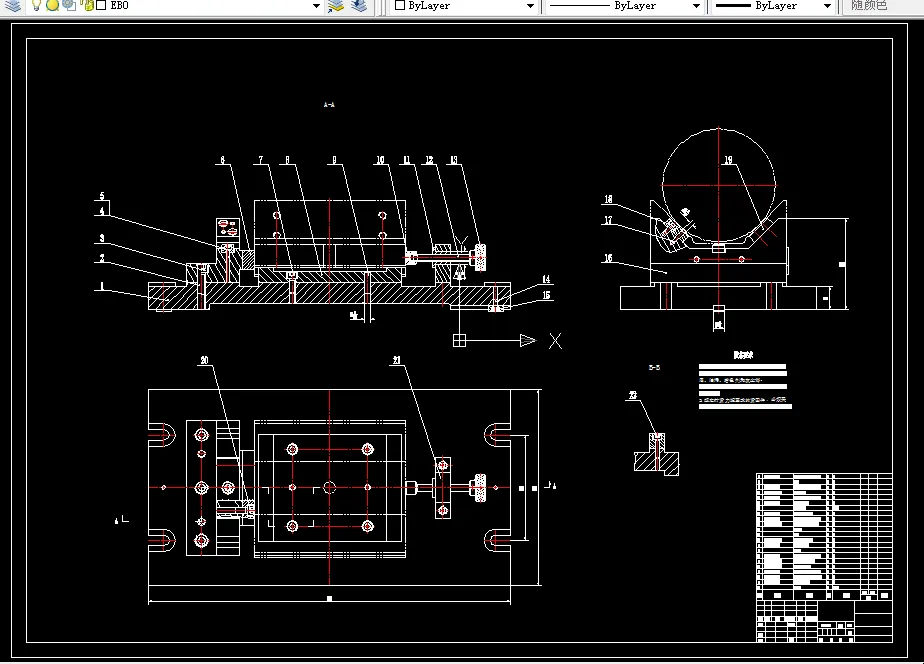Screen dimensions: 924x664
Task: Select part balloon number 17
Action: click(x=608, y=220)
